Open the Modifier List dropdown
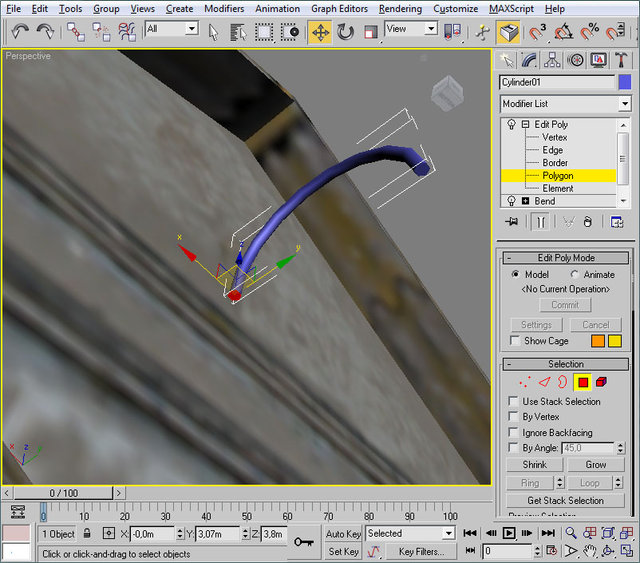Image resolution: width=640 pixels, height=563 pixels. pyautogui.click(x=624, y=104)
